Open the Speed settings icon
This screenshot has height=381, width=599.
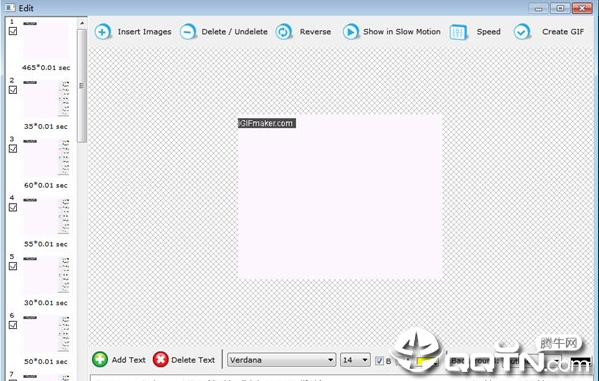pyautogui.click(x=458, y=32)
